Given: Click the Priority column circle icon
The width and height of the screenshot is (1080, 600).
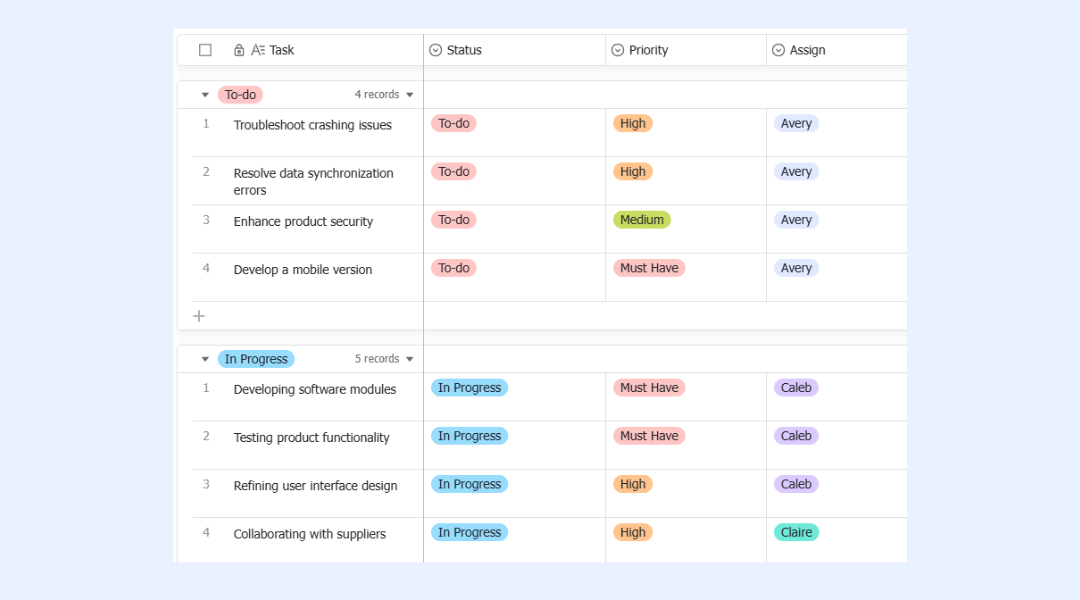Looking at the screenshot, I should pyautogui.click(x=618, y=50).
